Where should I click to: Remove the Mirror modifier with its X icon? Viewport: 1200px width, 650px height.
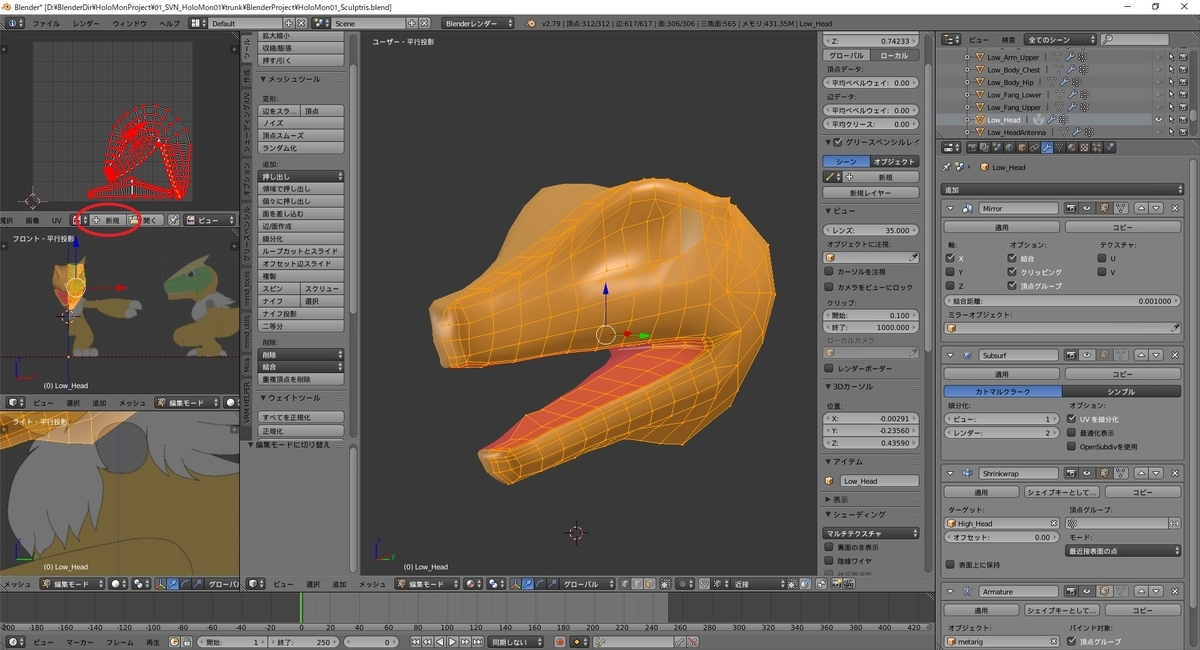coord(1177,208)
